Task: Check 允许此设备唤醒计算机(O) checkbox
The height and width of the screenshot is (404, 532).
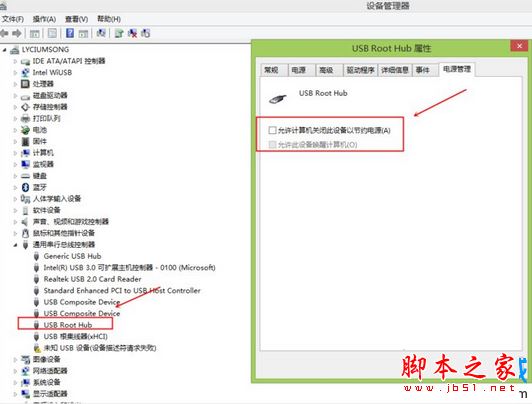Action: [272, 145]
